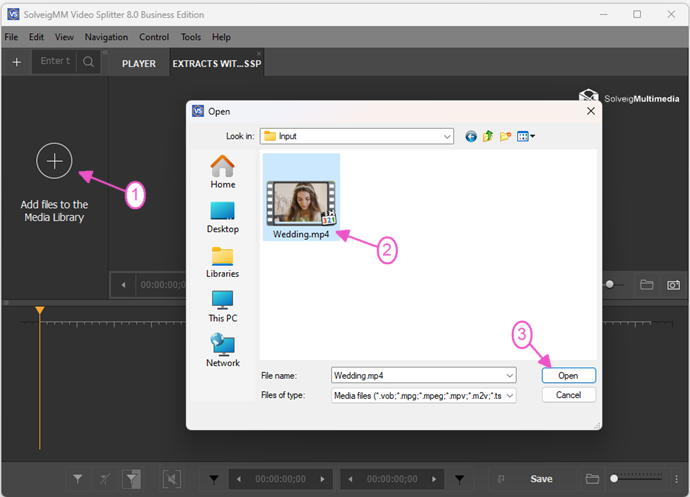This screenshot has height=497, width=690.
Task: Expand the Look in folder dropdown
Action: tap(447, 136)
